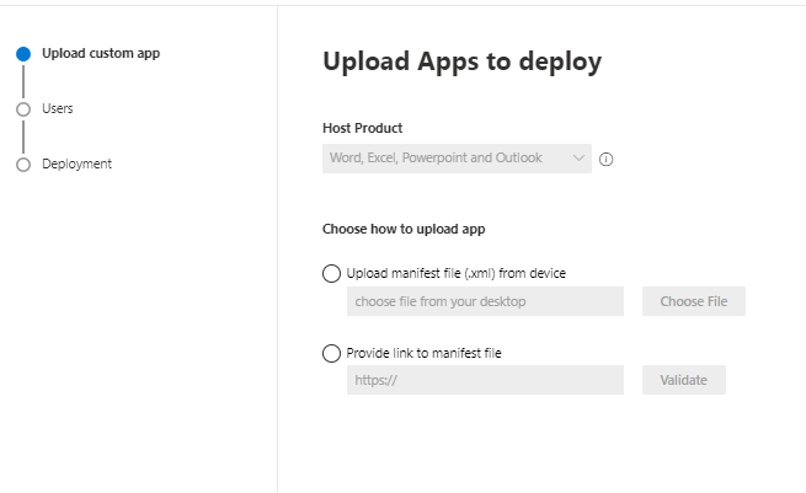Click the 'choose file from your desktop' field

pos(485,301)
